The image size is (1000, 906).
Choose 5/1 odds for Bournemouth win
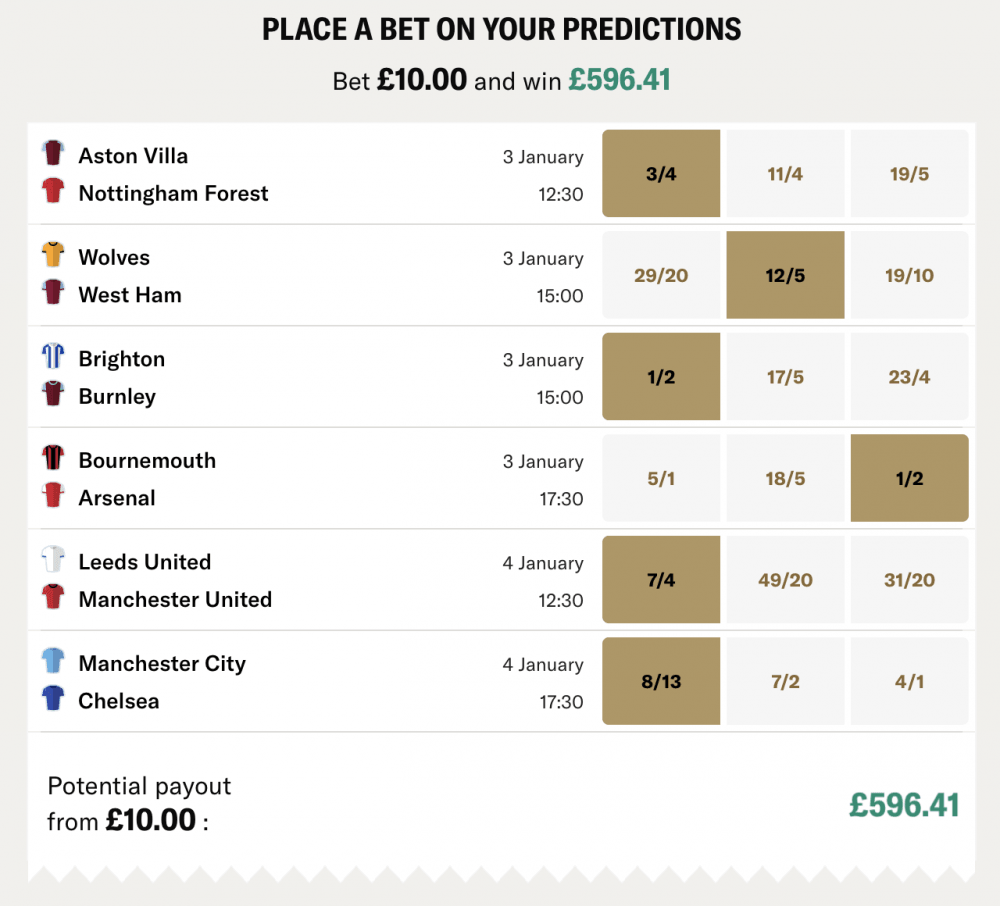point(660,478)
